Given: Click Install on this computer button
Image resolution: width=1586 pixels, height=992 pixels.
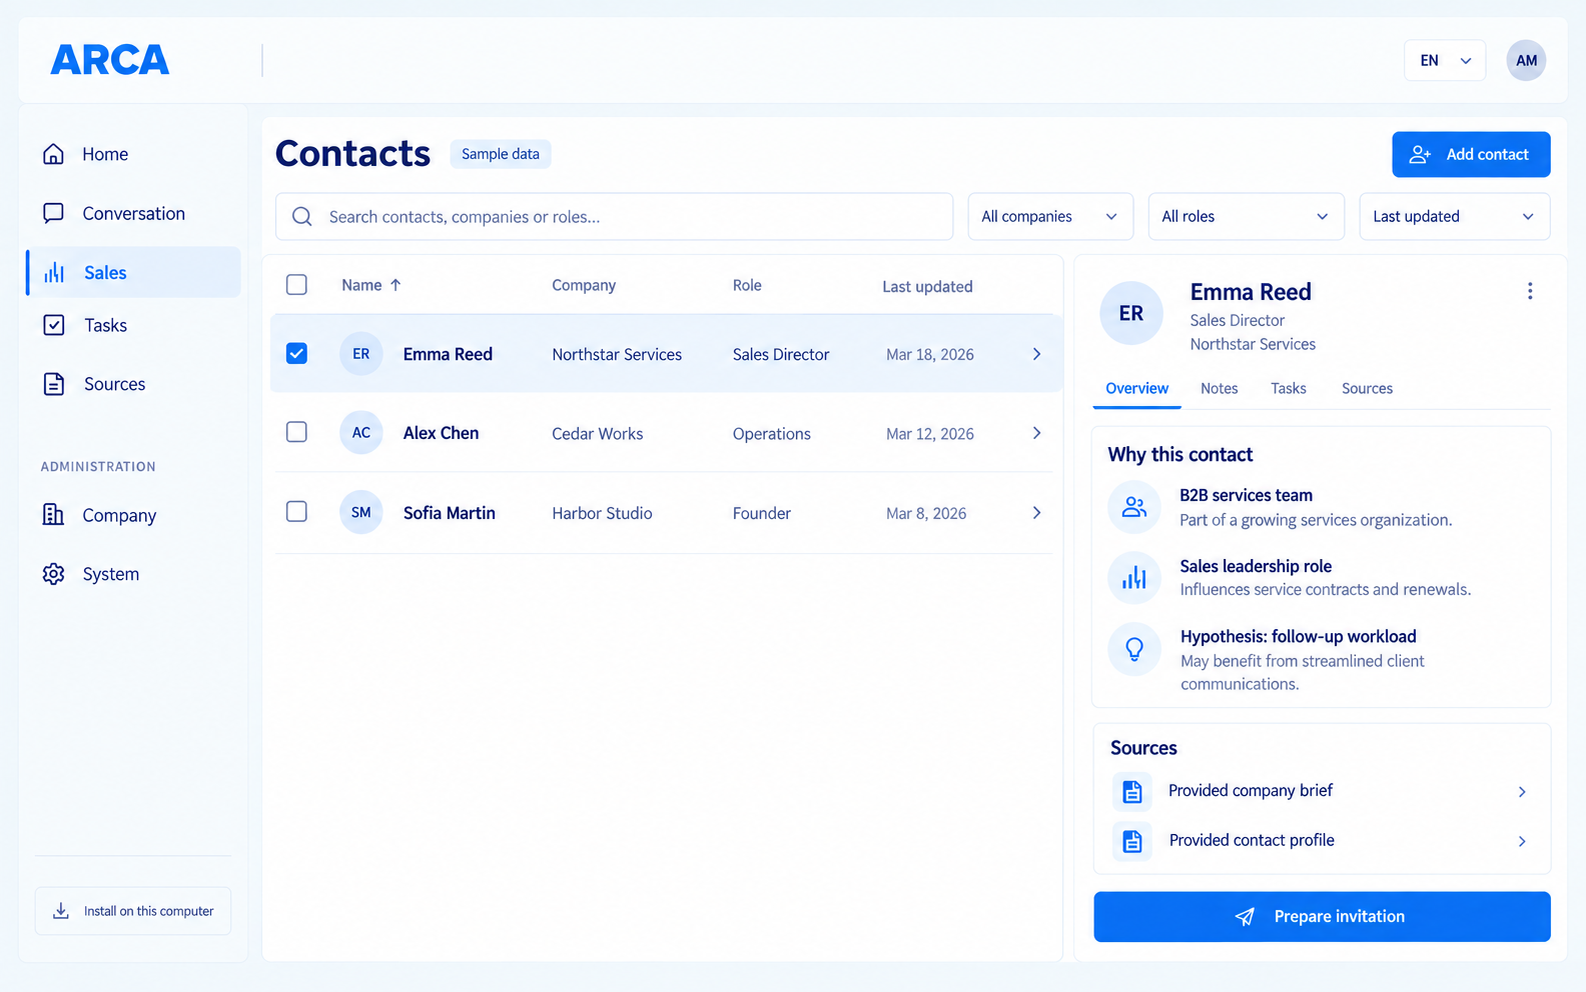Looking at the screenshot, I should coord(133,911).
